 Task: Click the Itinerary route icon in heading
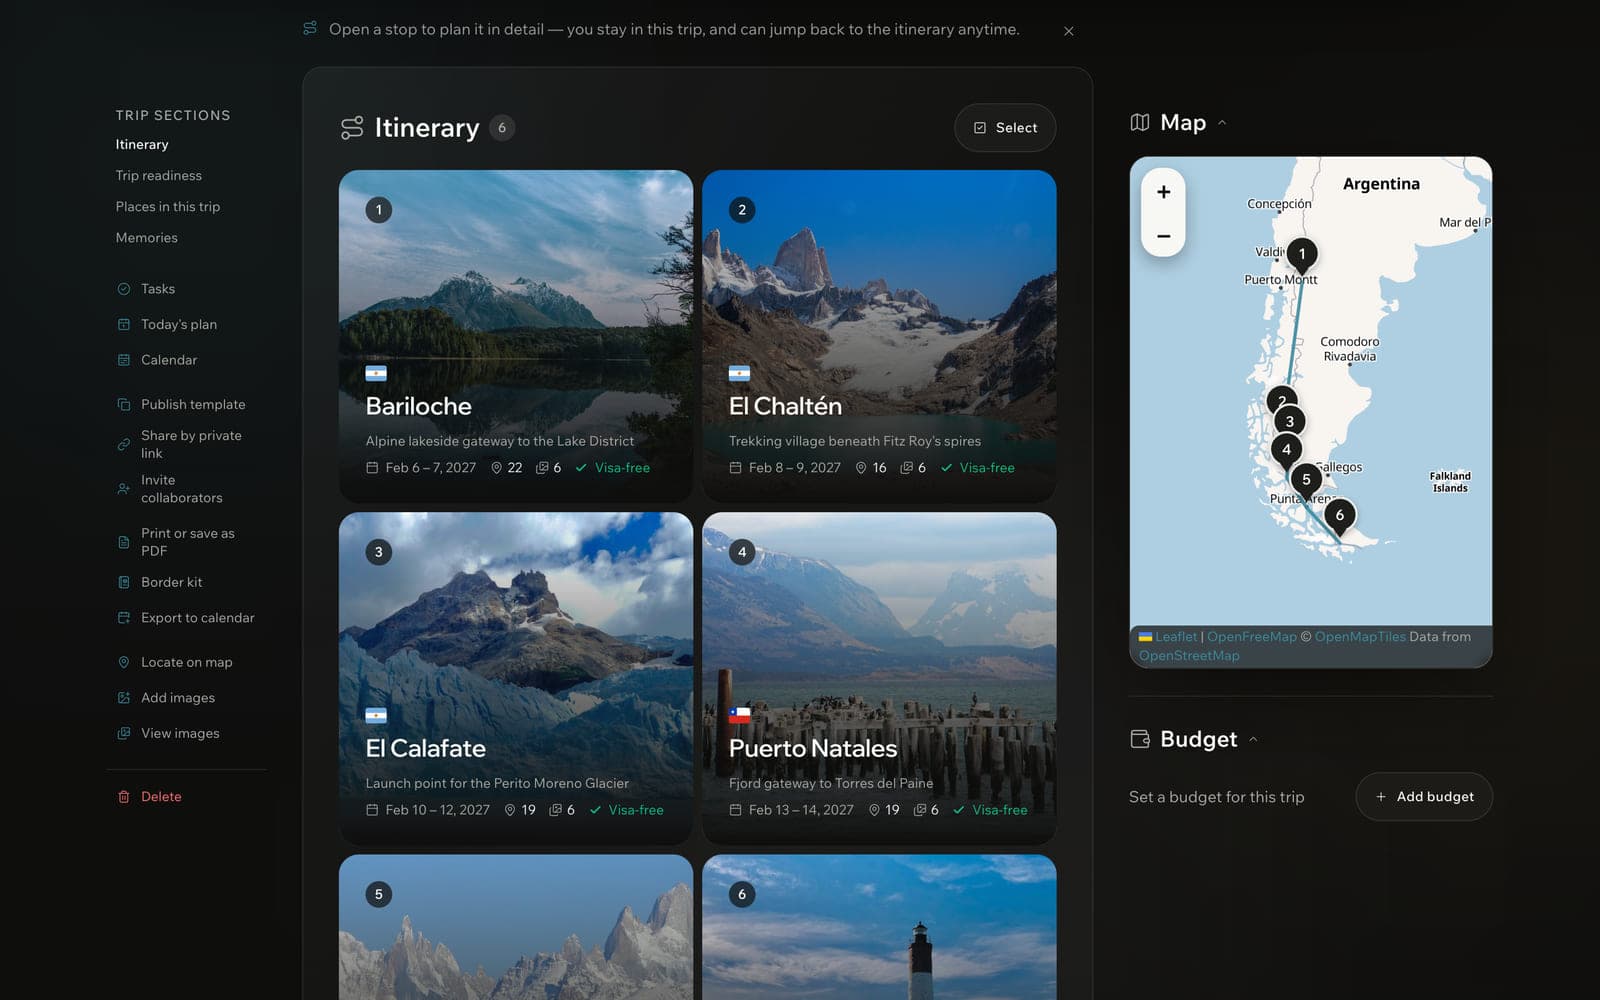click(352, 128)
